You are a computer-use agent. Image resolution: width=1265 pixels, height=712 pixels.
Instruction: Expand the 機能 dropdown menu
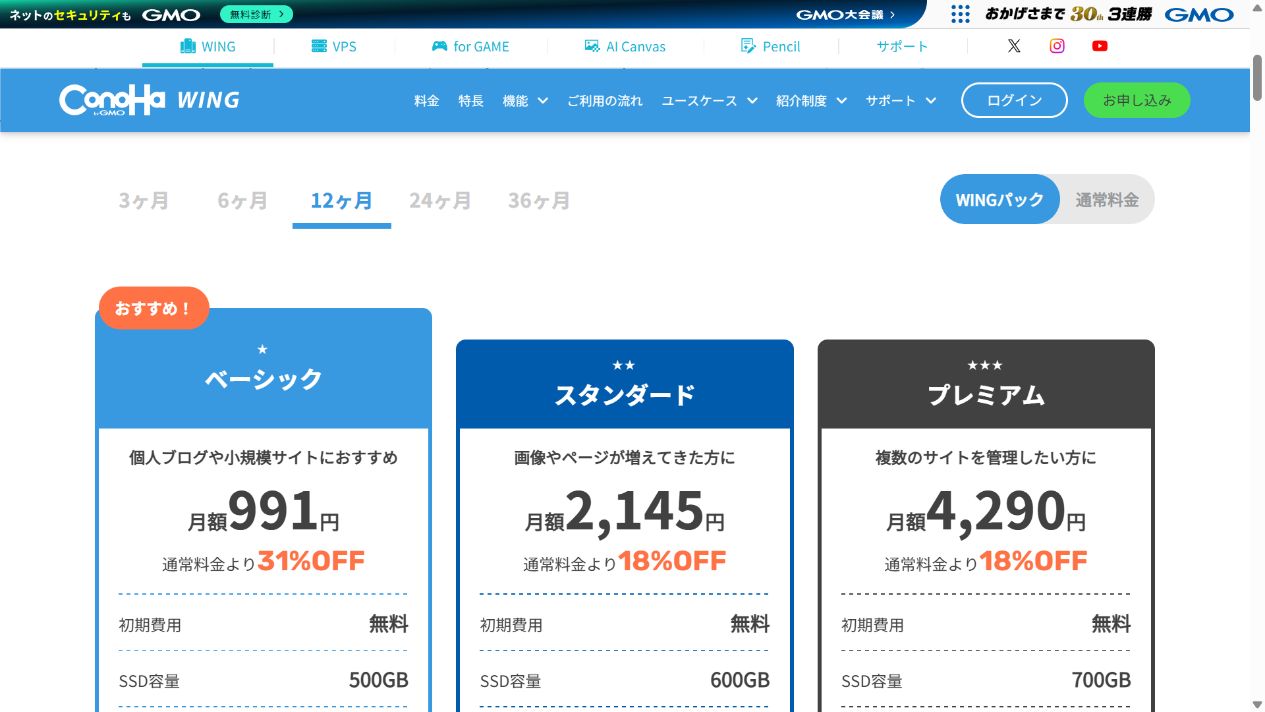pos(525,101)
